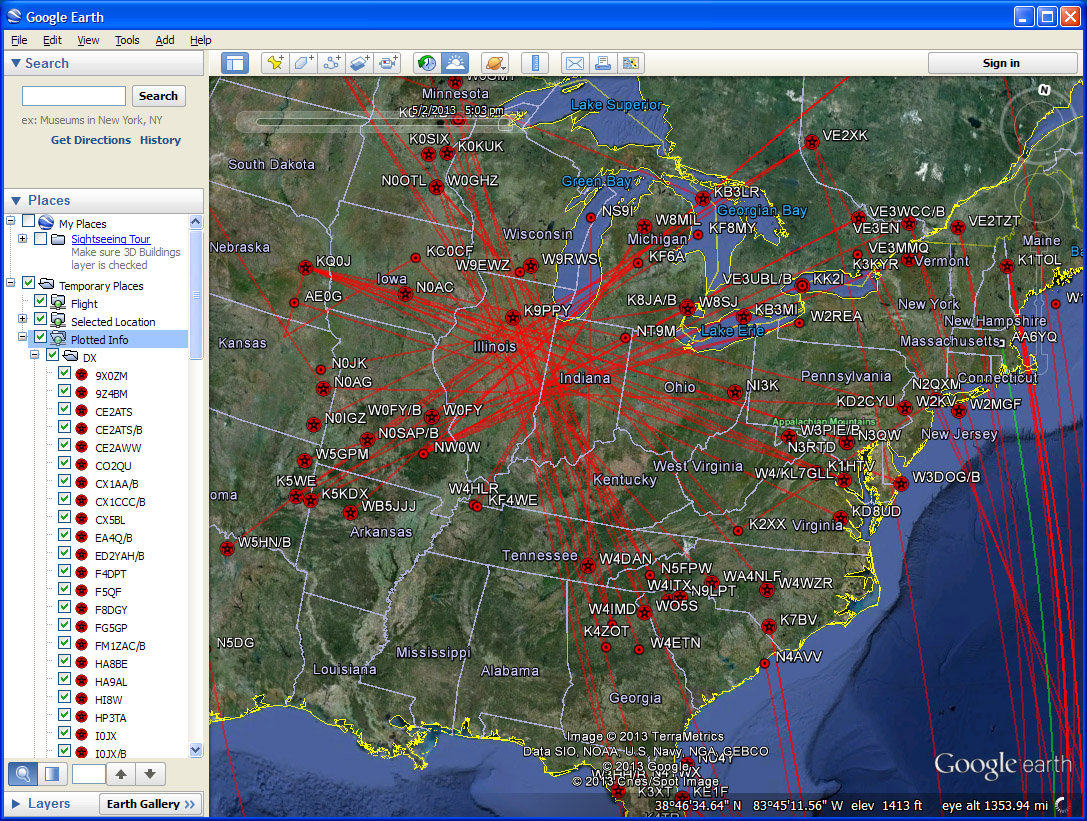The height and width of the screenshot is (821, 1087).
Task: Open the Add menu
Action: point(165,40)
